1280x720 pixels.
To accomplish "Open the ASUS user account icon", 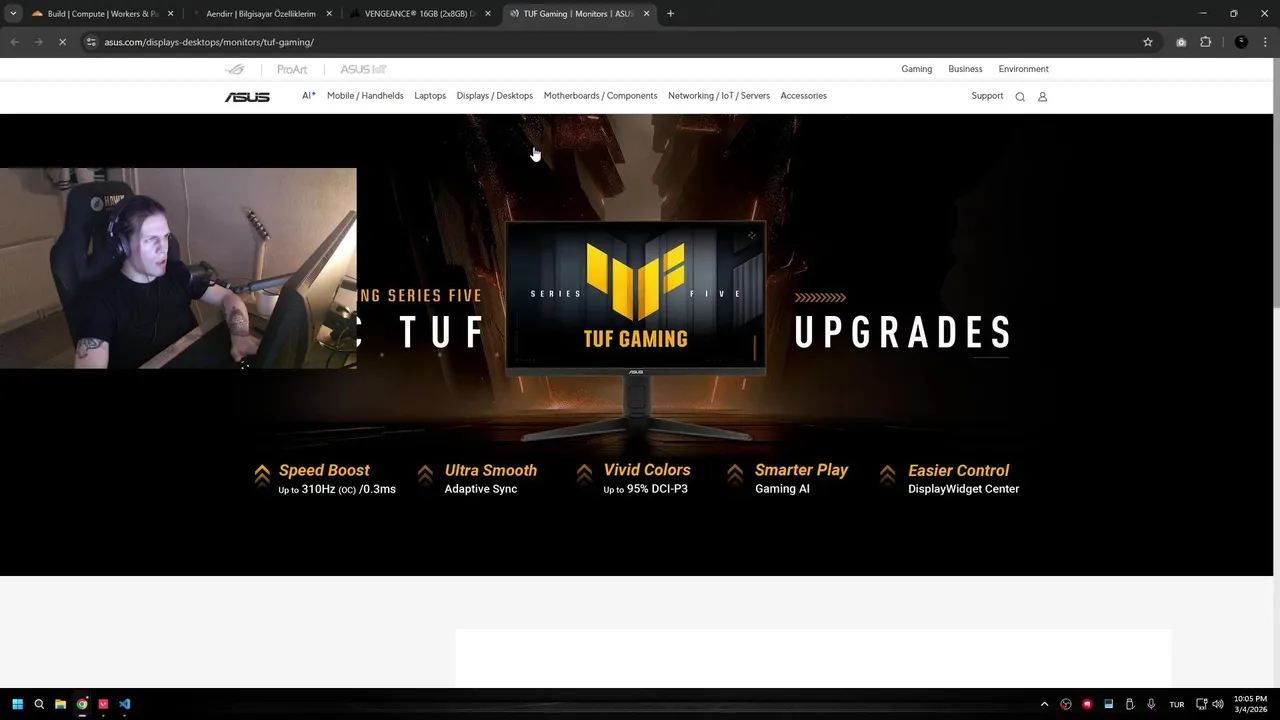I will (1042, 97).
